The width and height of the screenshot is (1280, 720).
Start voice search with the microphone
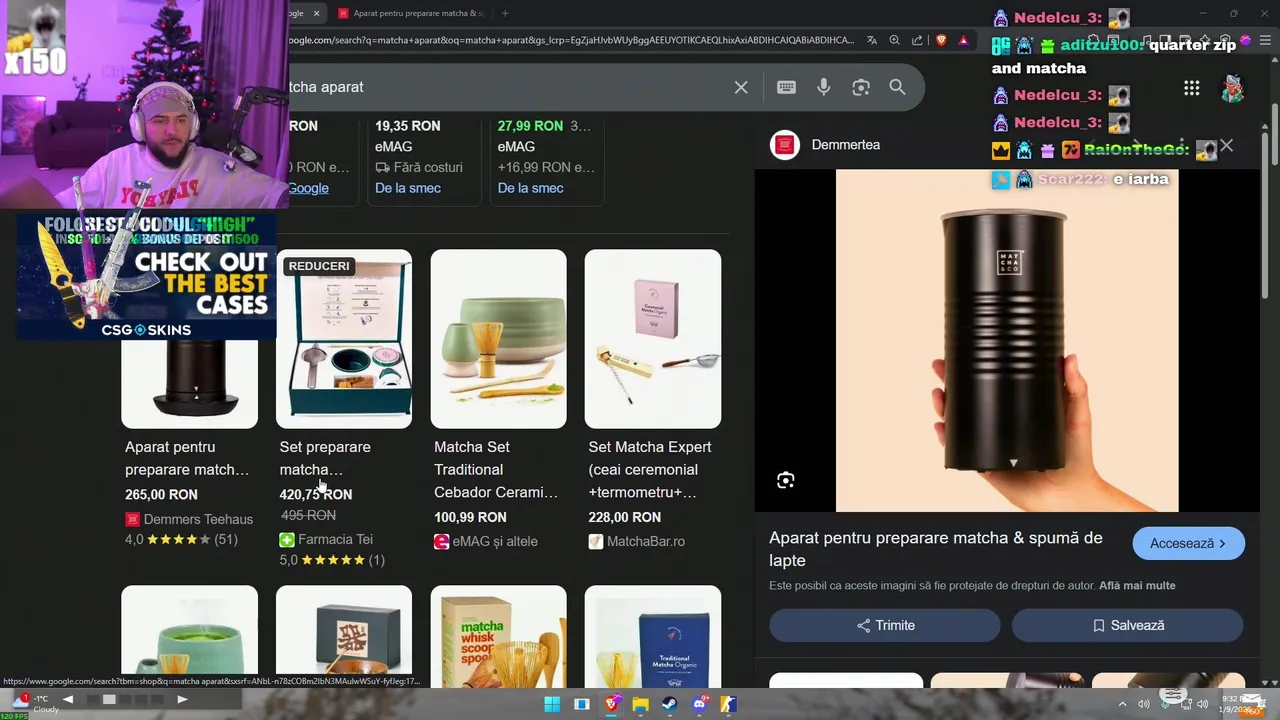pyautogui.click(x=823, y=87)
